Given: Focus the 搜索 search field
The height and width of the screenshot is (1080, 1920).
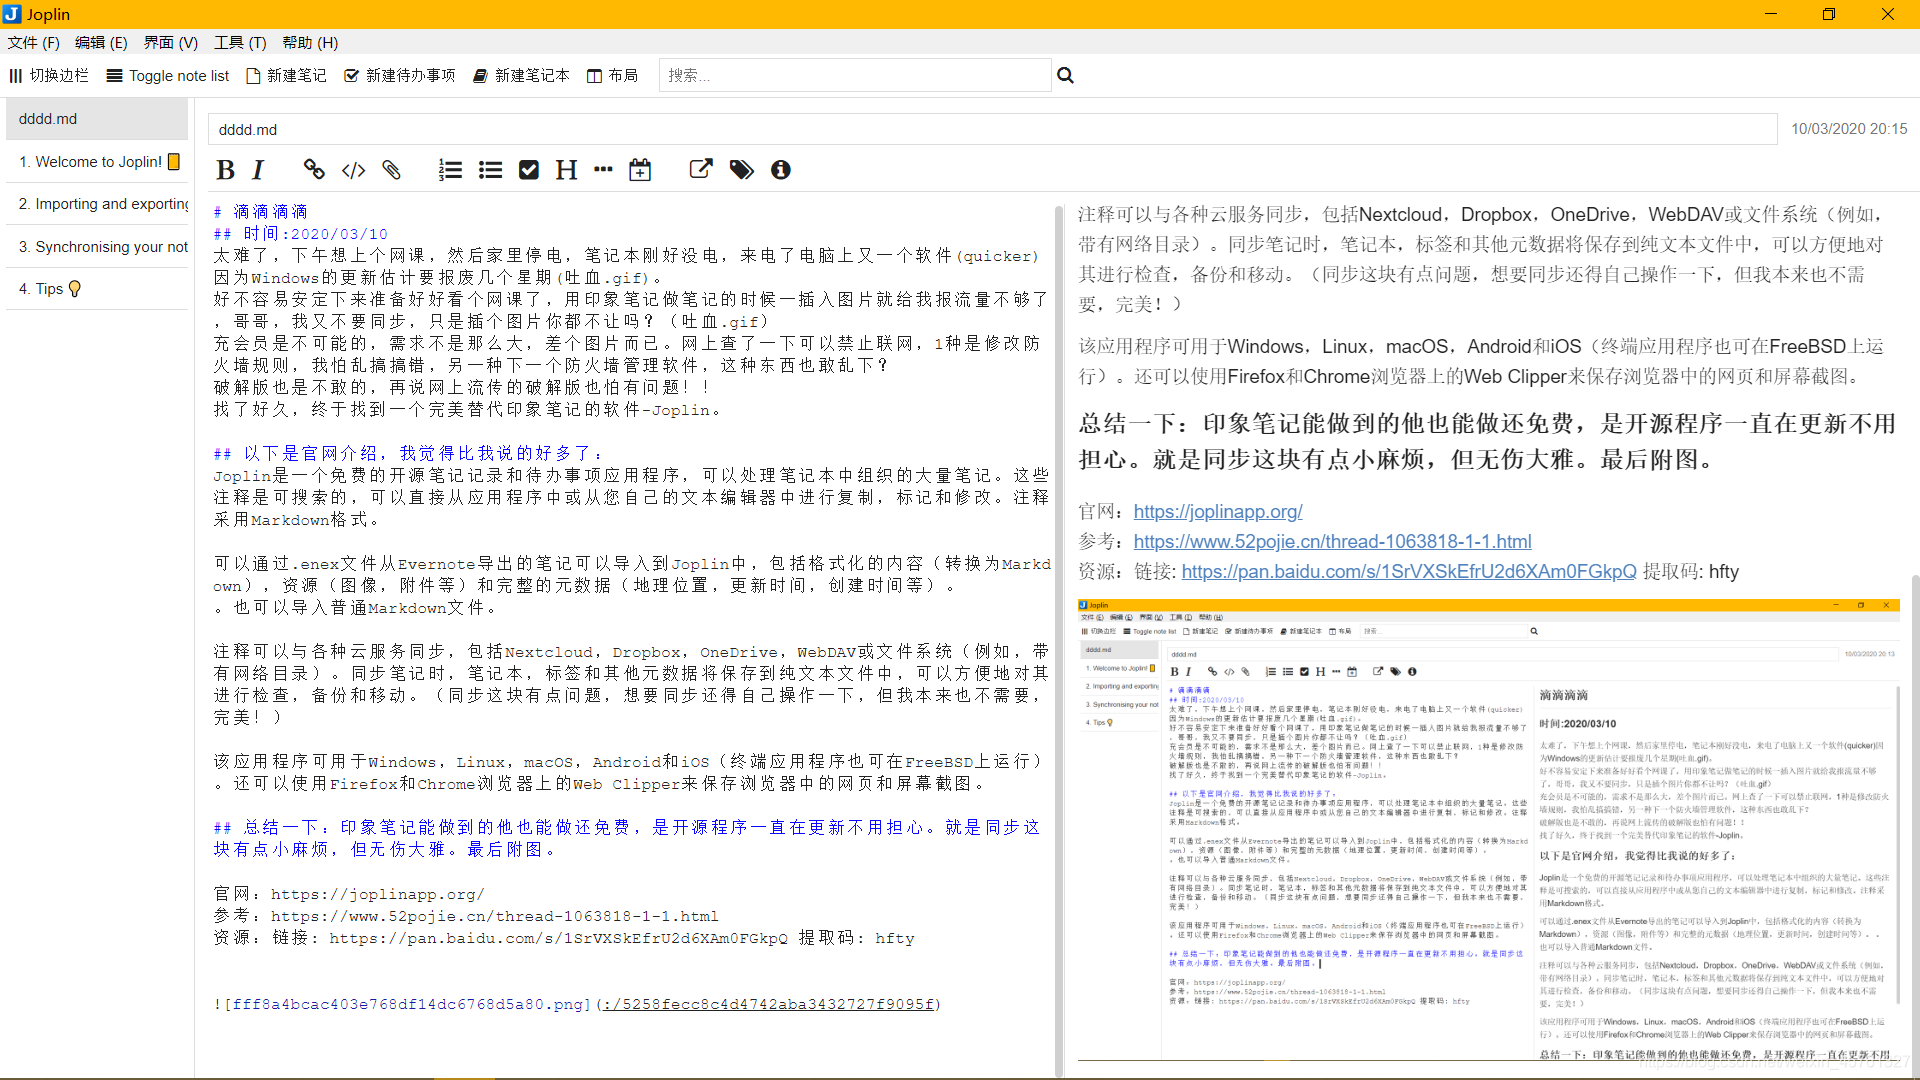Looking at the screenshot, I should click(855, 75).
